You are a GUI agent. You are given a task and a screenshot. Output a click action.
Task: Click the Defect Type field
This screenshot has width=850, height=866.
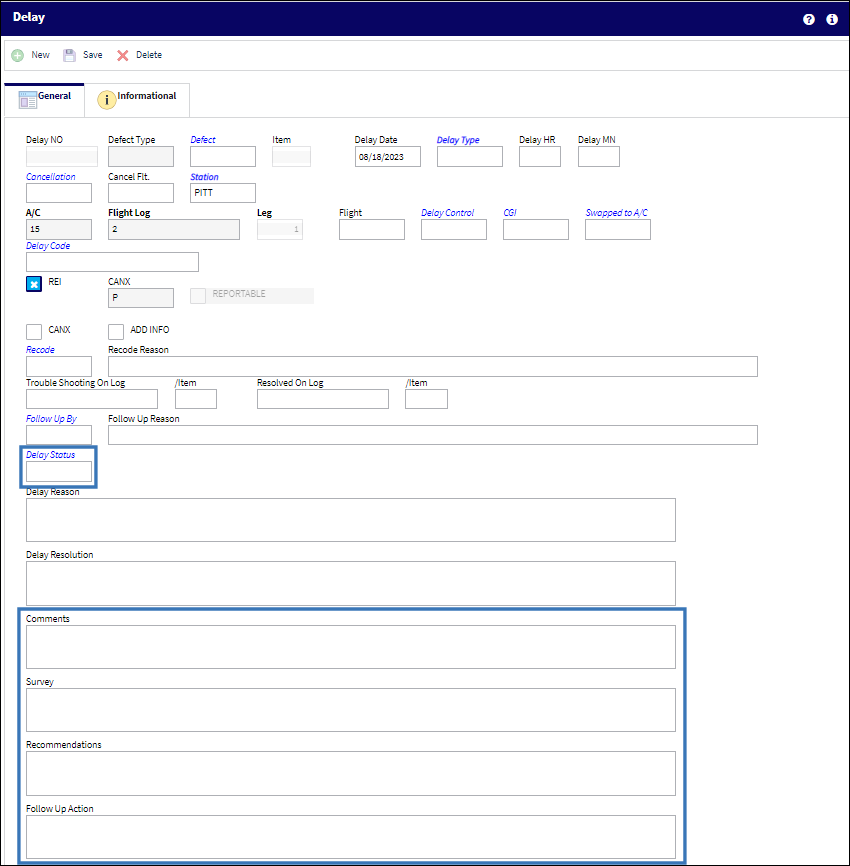pos(141,156)
